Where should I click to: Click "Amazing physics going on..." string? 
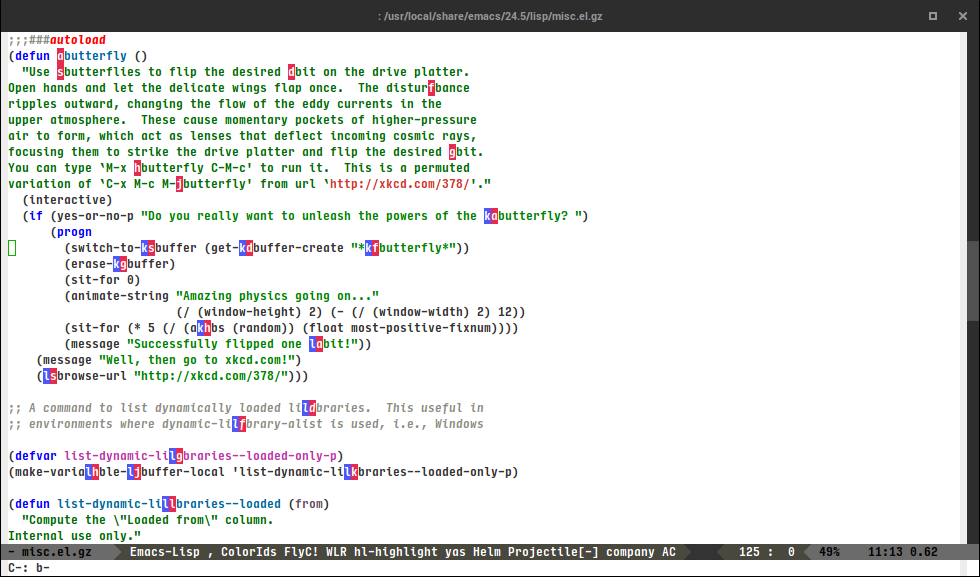coord(278,296)
